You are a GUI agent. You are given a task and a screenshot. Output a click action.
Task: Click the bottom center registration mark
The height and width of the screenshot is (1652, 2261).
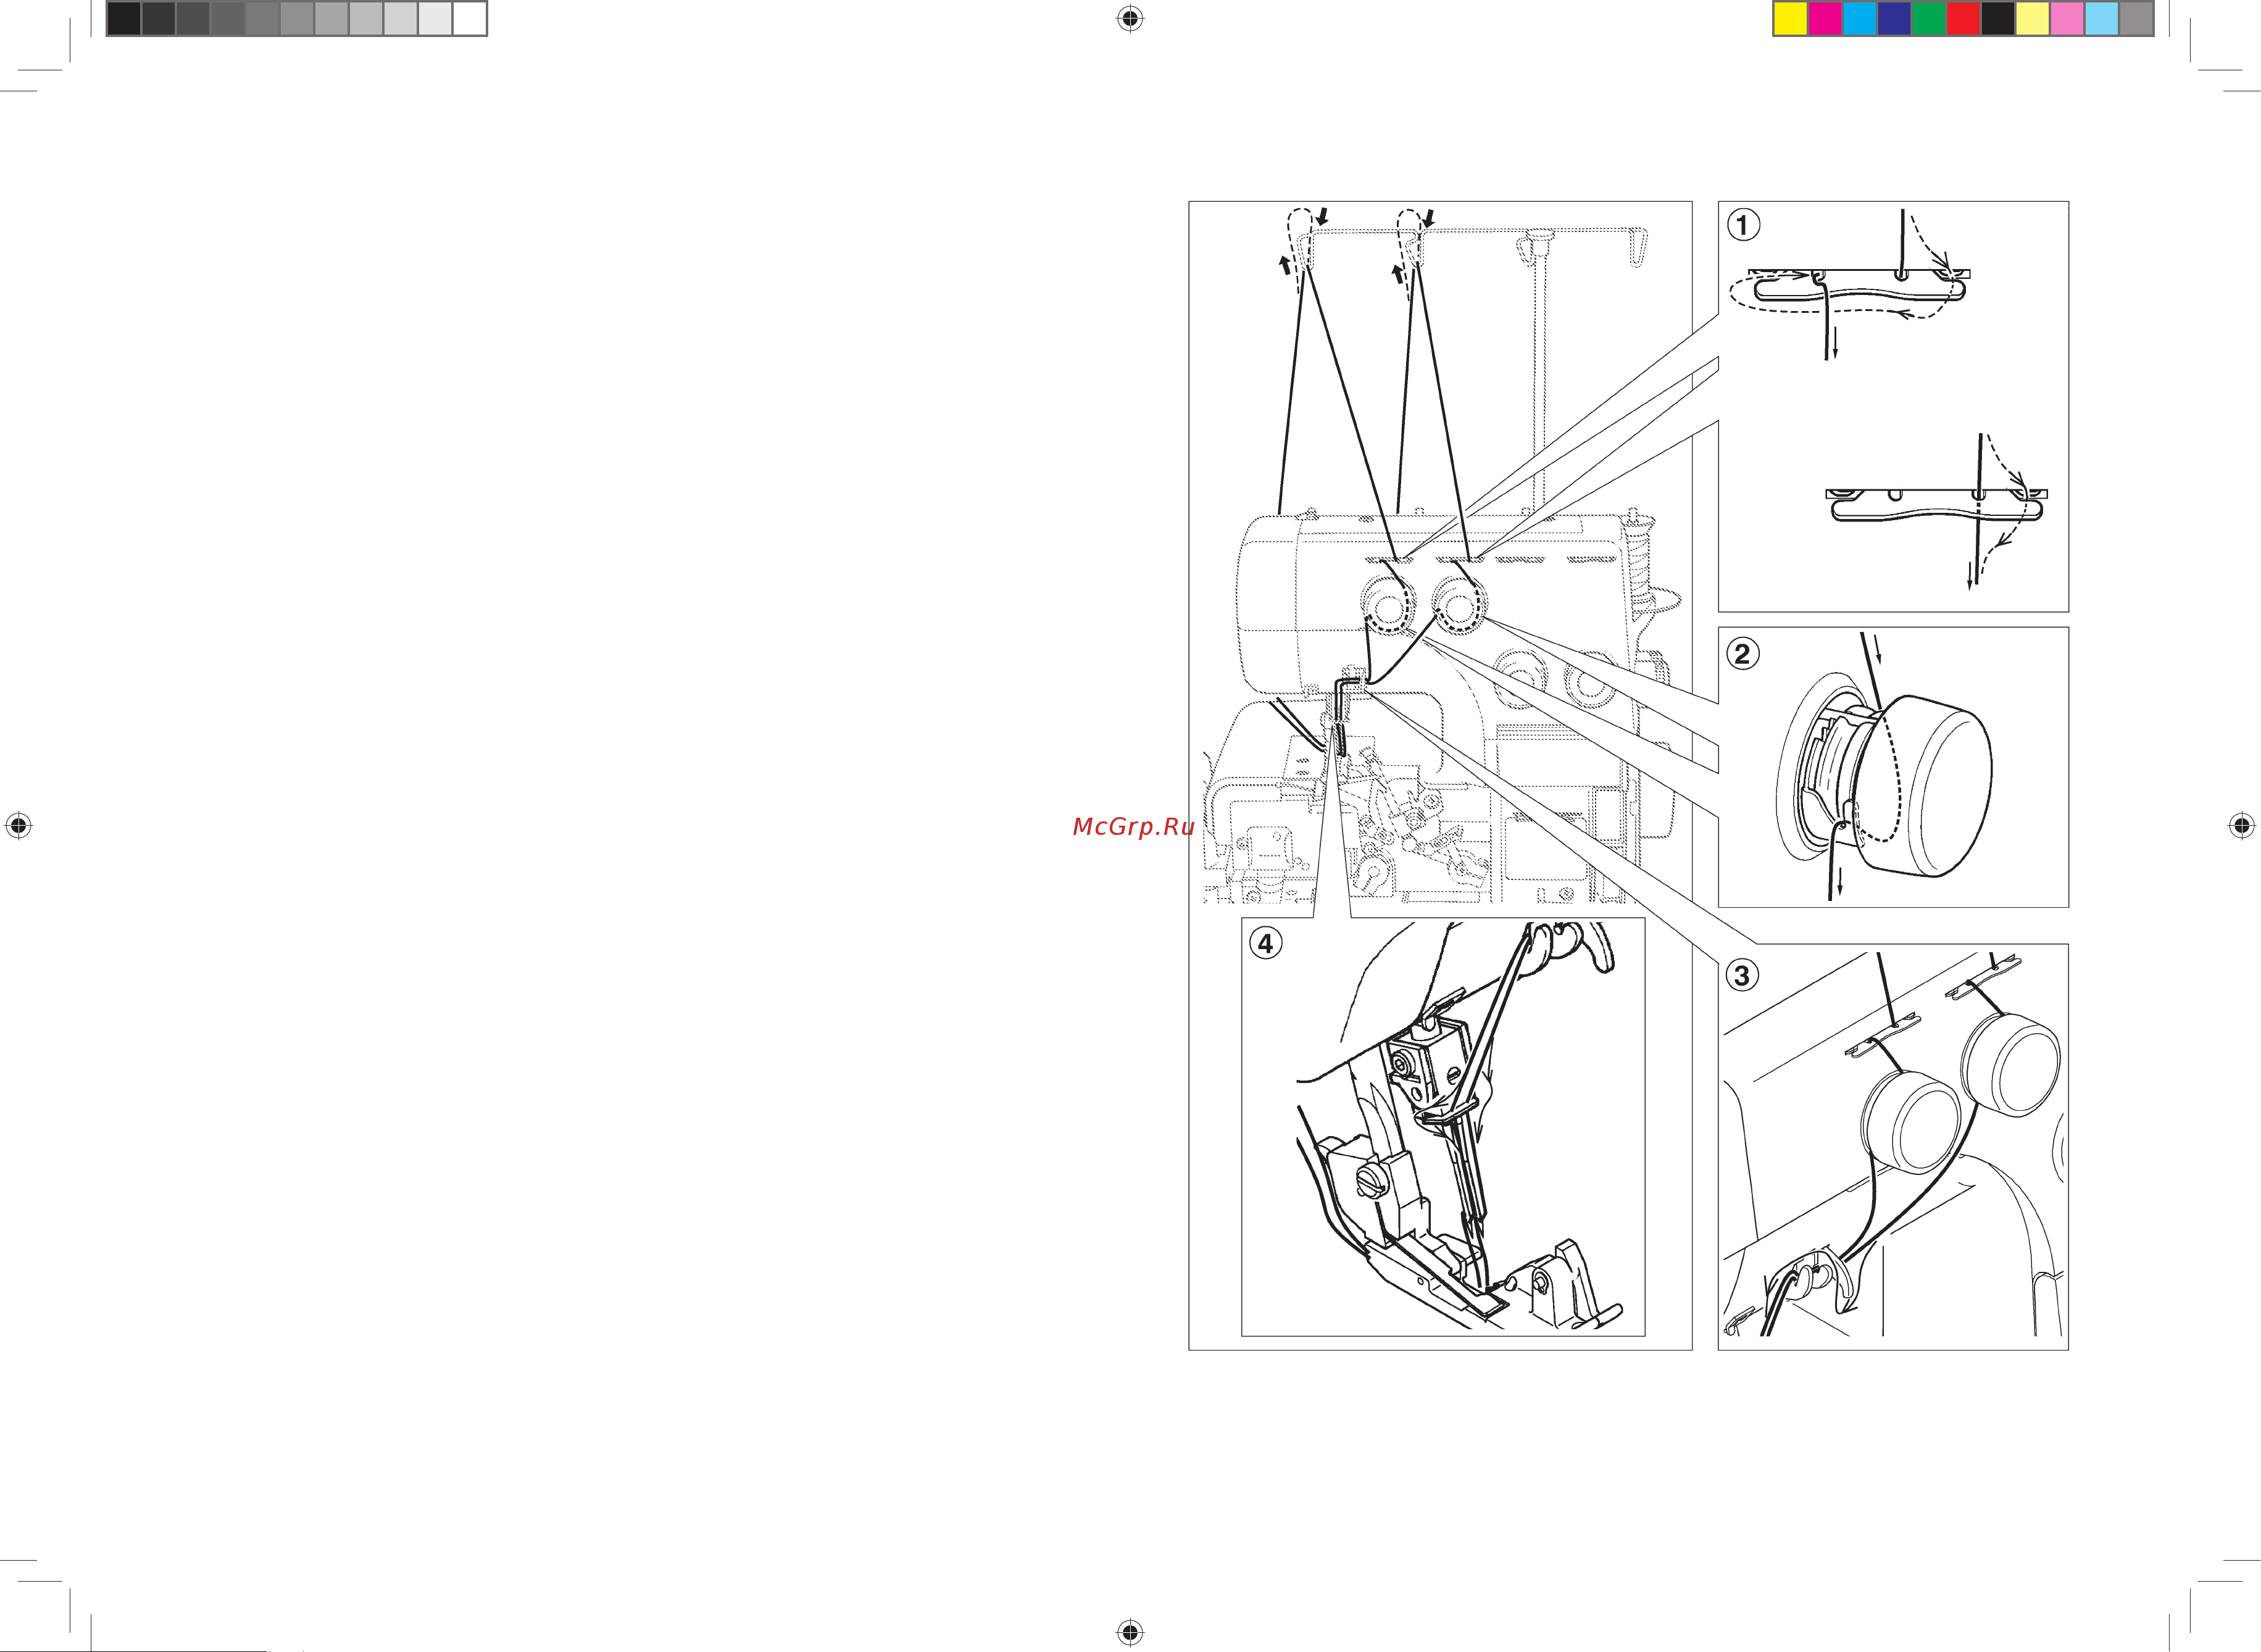tap(1130, 1633)
